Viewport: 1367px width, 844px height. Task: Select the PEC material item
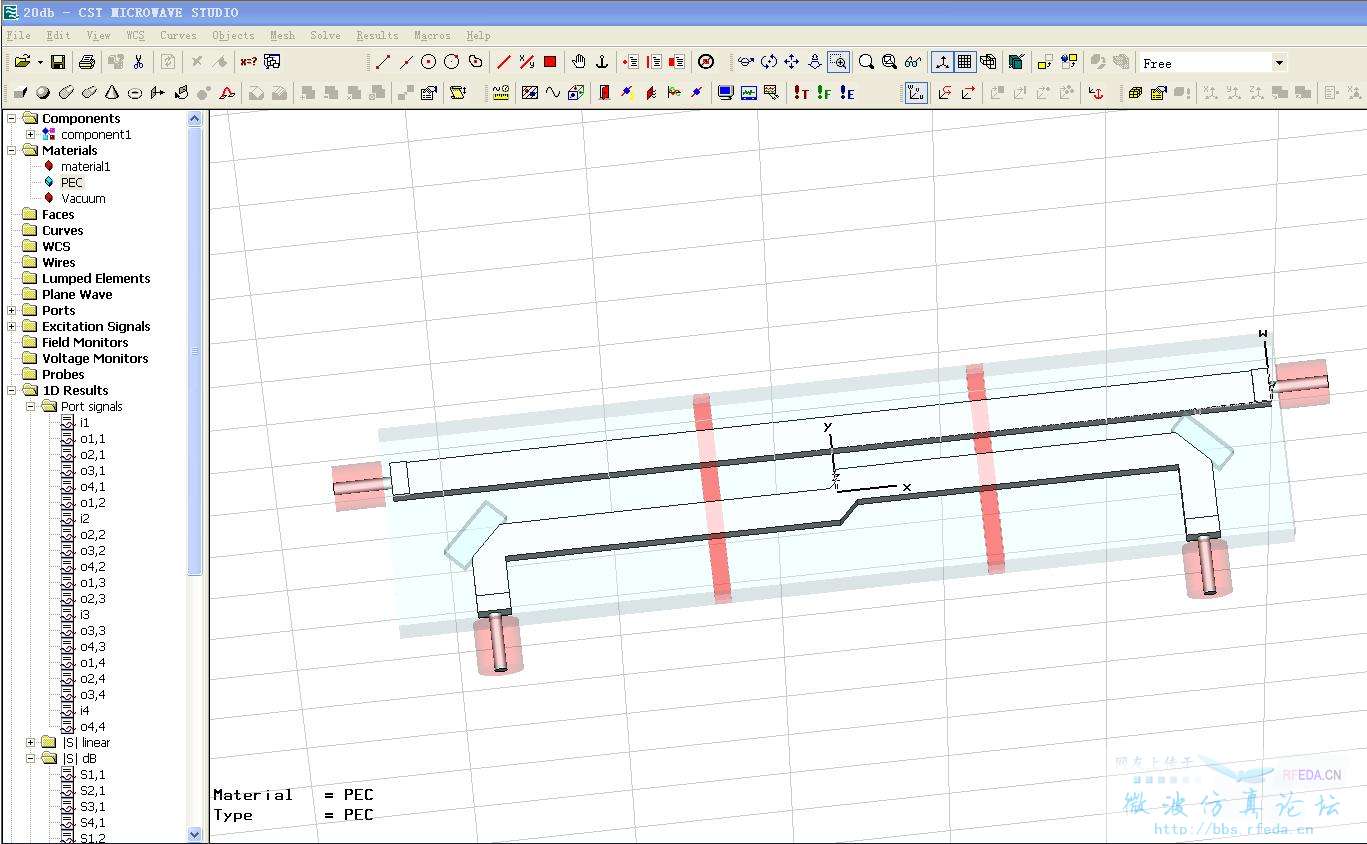[x=72, y=182]
